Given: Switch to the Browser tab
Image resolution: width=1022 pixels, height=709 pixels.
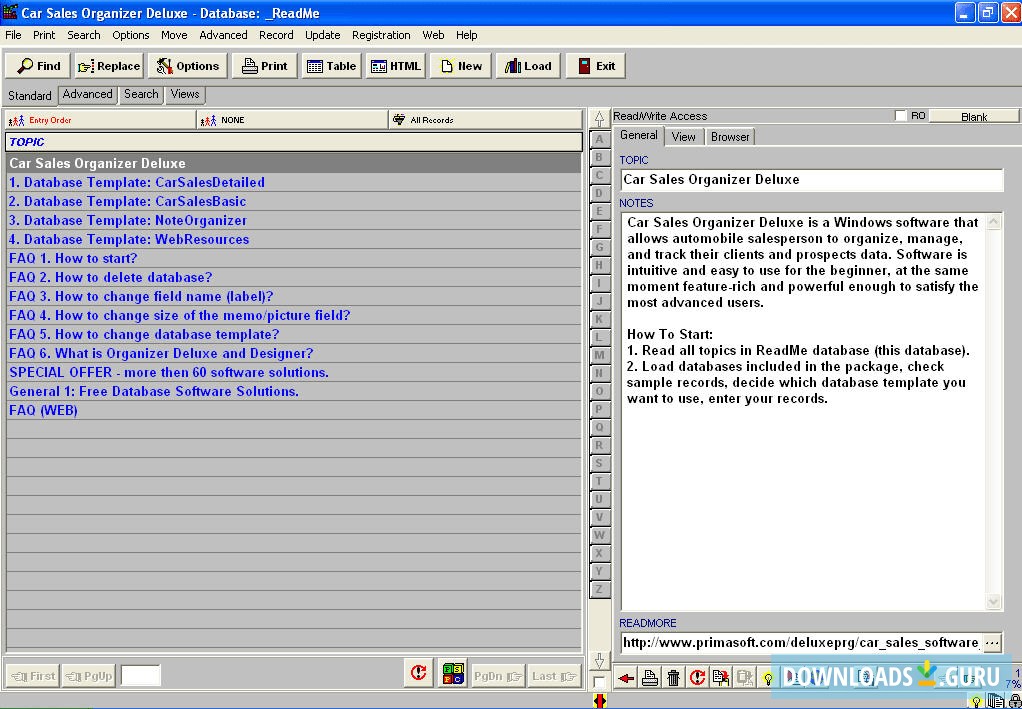Looking at the screenshot, I should click(x=730, y=136).
